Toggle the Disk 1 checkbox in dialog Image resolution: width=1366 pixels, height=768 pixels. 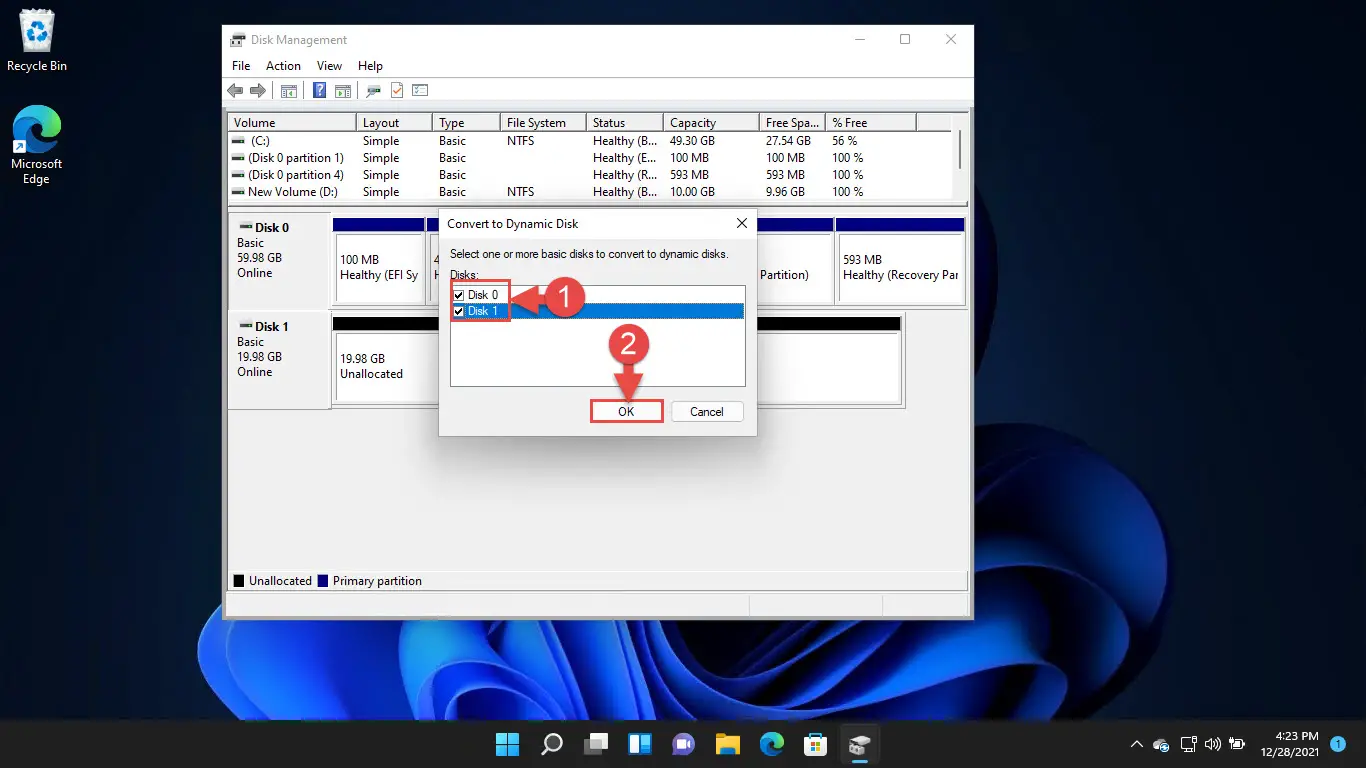(x=459, y=311)
